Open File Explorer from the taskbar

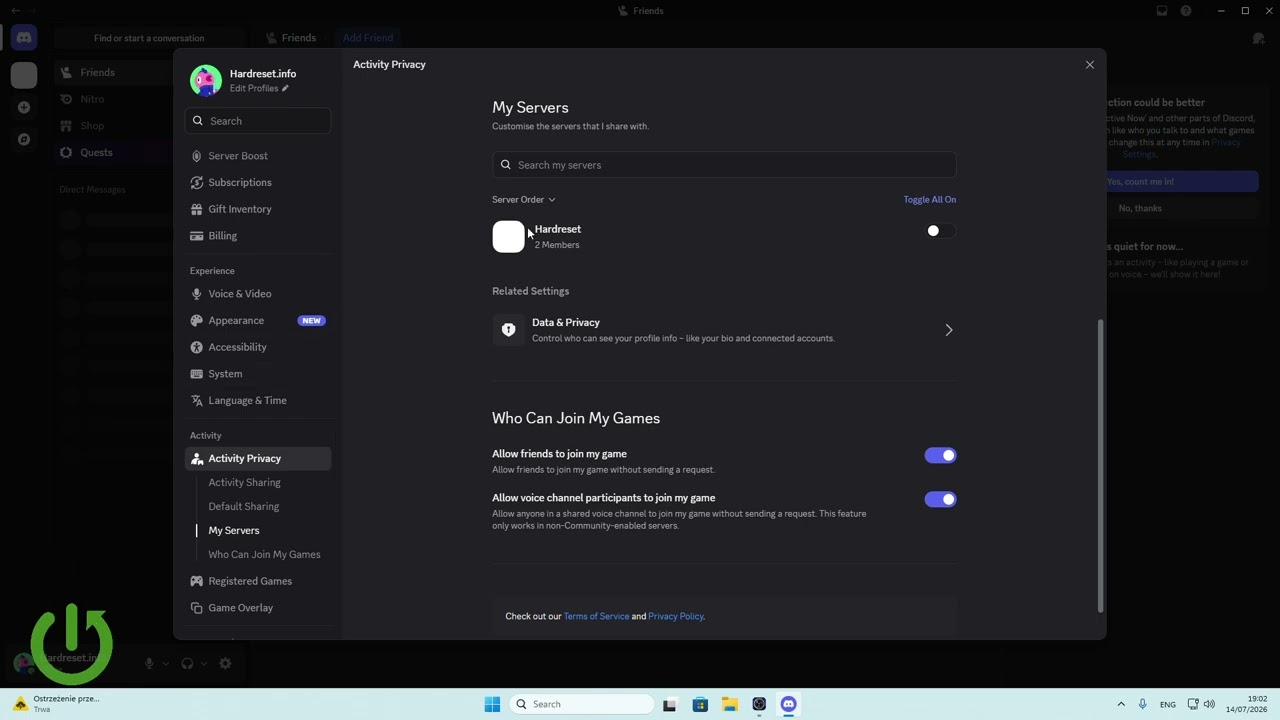click(730, 704)
